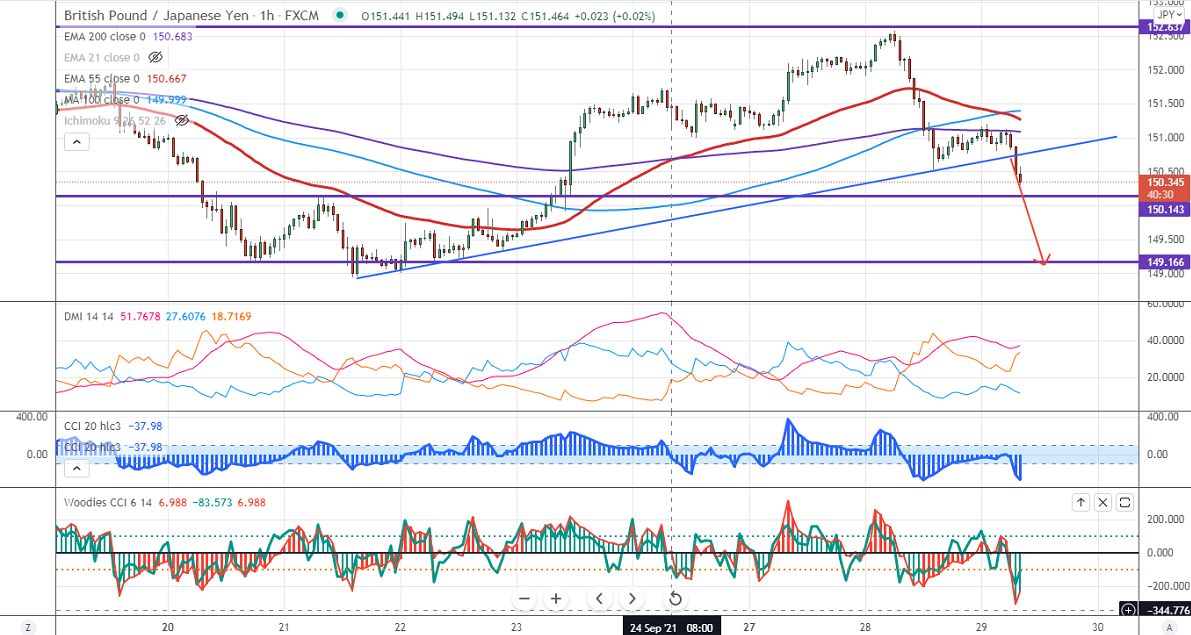This screenshot has width=1191, height=635.
Task: Show the hidden Ichimoku indicator
Action: [182, 120]
